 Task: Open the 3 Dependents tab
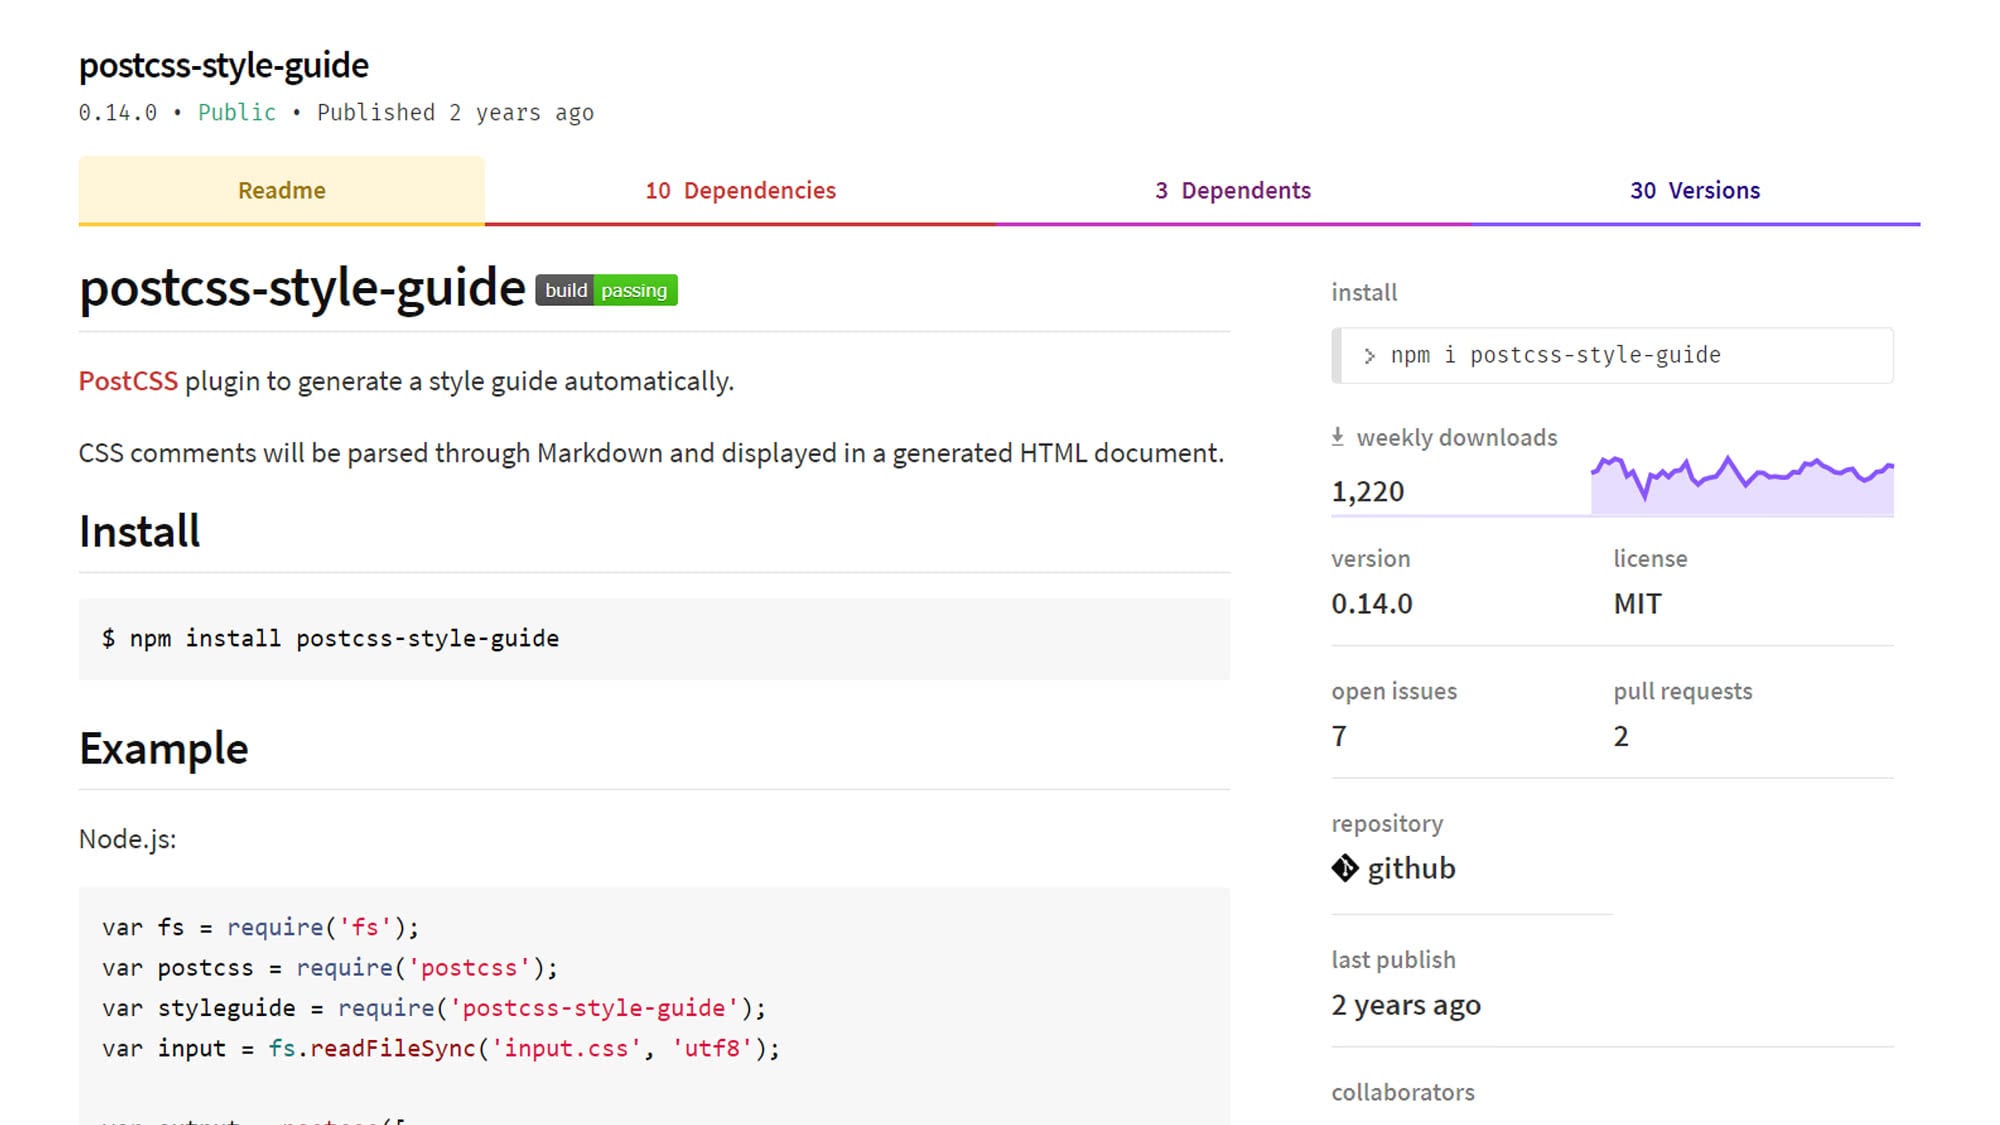[1232, 190]
